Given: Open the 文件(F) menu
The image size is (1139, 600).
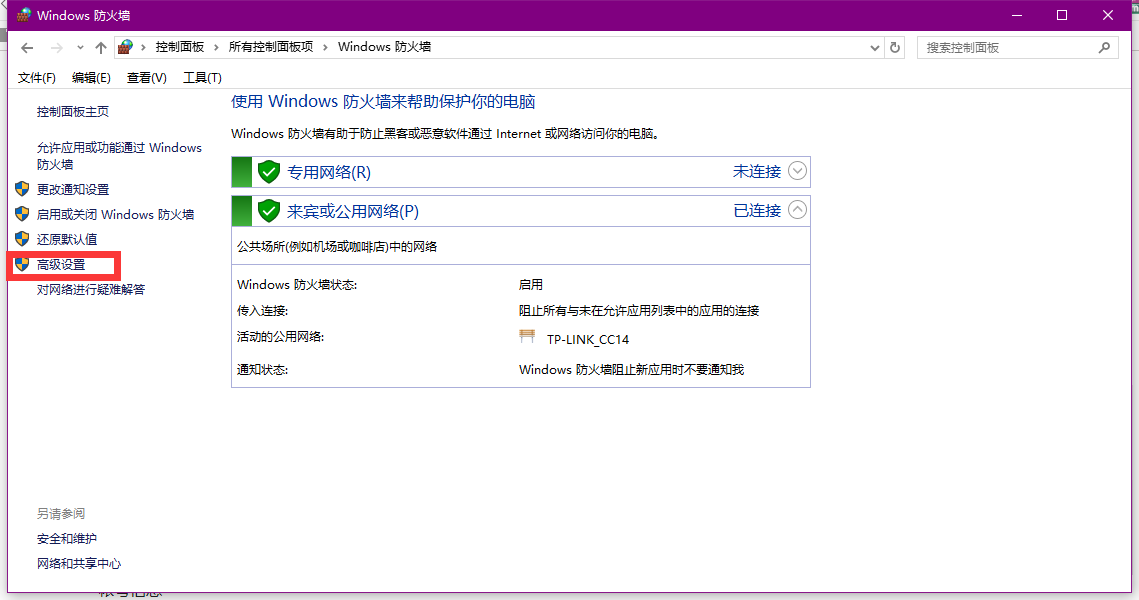Looking at the screenshot, I should click(x=36, y=78).
